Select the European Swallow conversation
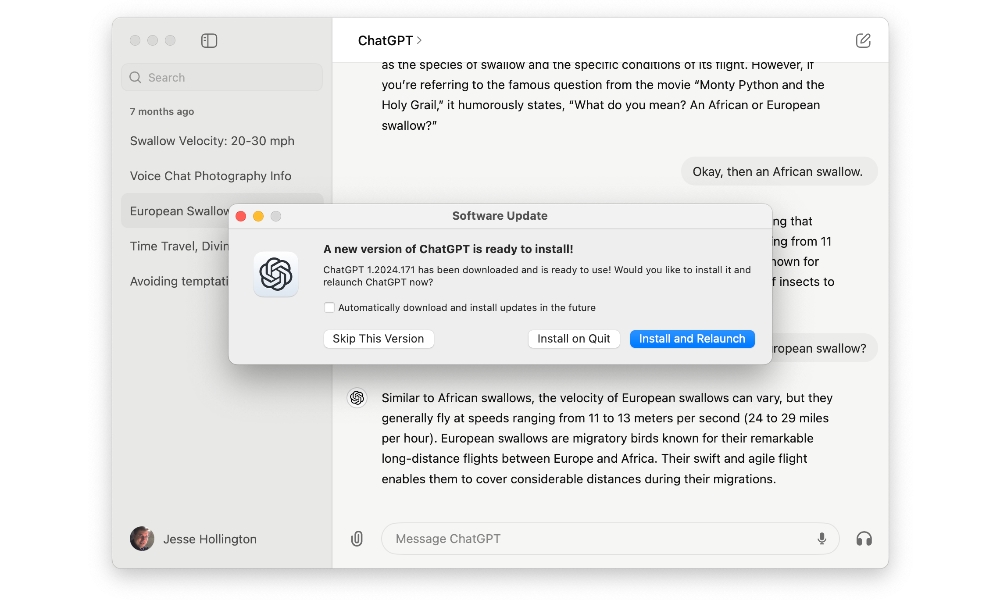1000x600 pixels. (x=175, y=211)
